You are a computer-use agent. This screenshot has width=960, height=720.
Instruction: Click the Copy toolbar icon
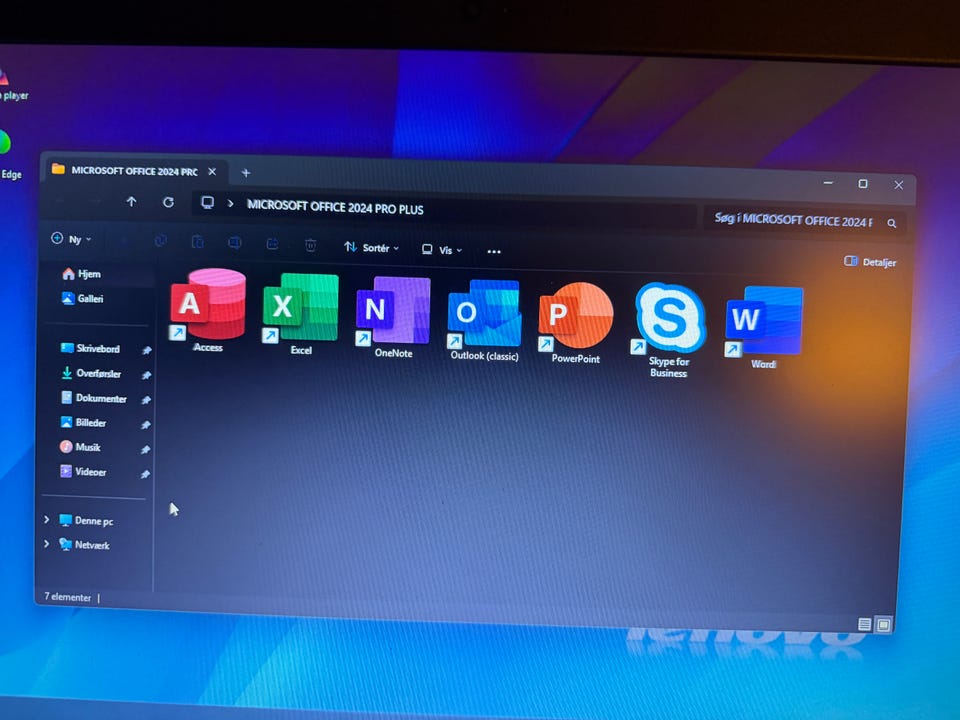tap(161, 241)
